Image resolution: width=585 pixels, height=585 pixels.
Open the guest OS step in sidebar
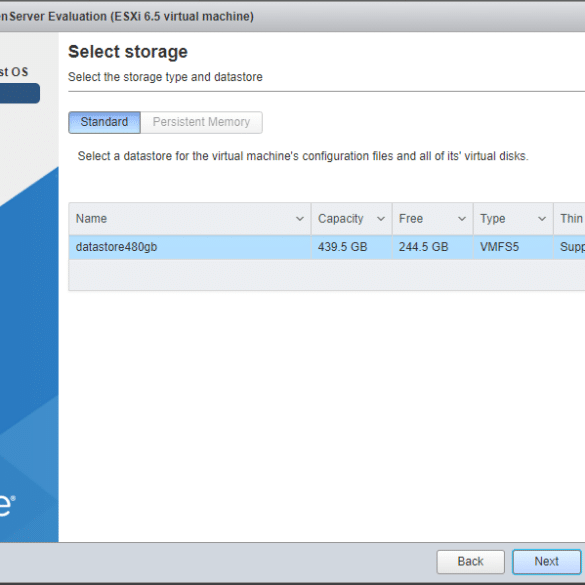[14, 72]
